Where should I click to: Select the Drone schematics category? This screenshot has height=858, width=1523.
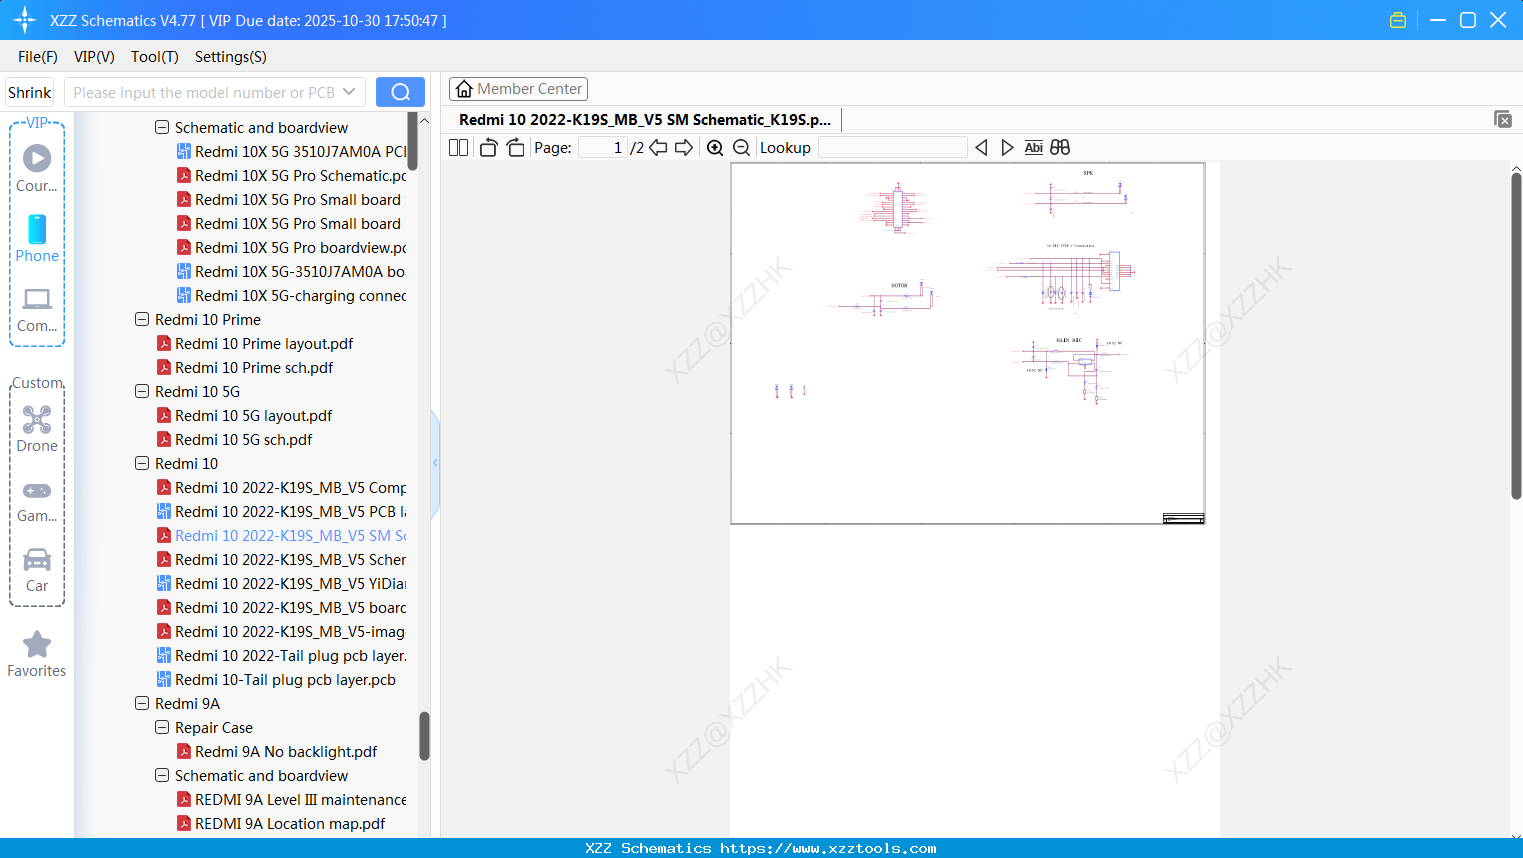point(37,431)
